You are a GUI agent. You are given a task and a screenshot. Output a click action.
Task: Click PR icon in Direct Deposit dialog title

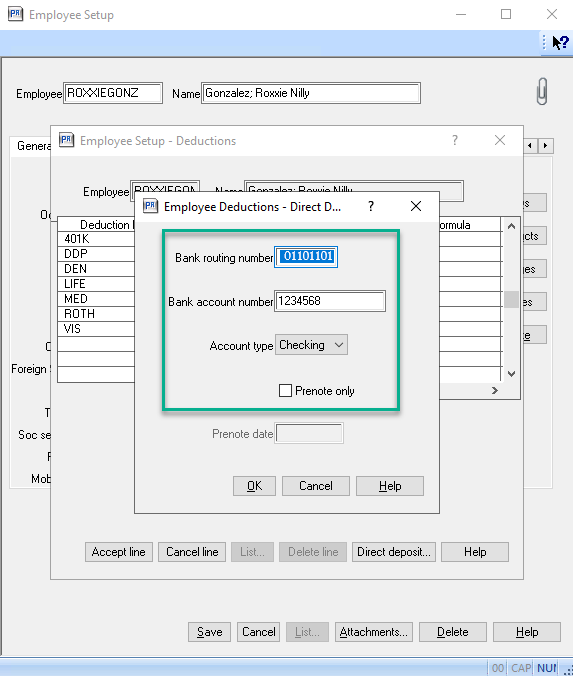coord(150,206)
